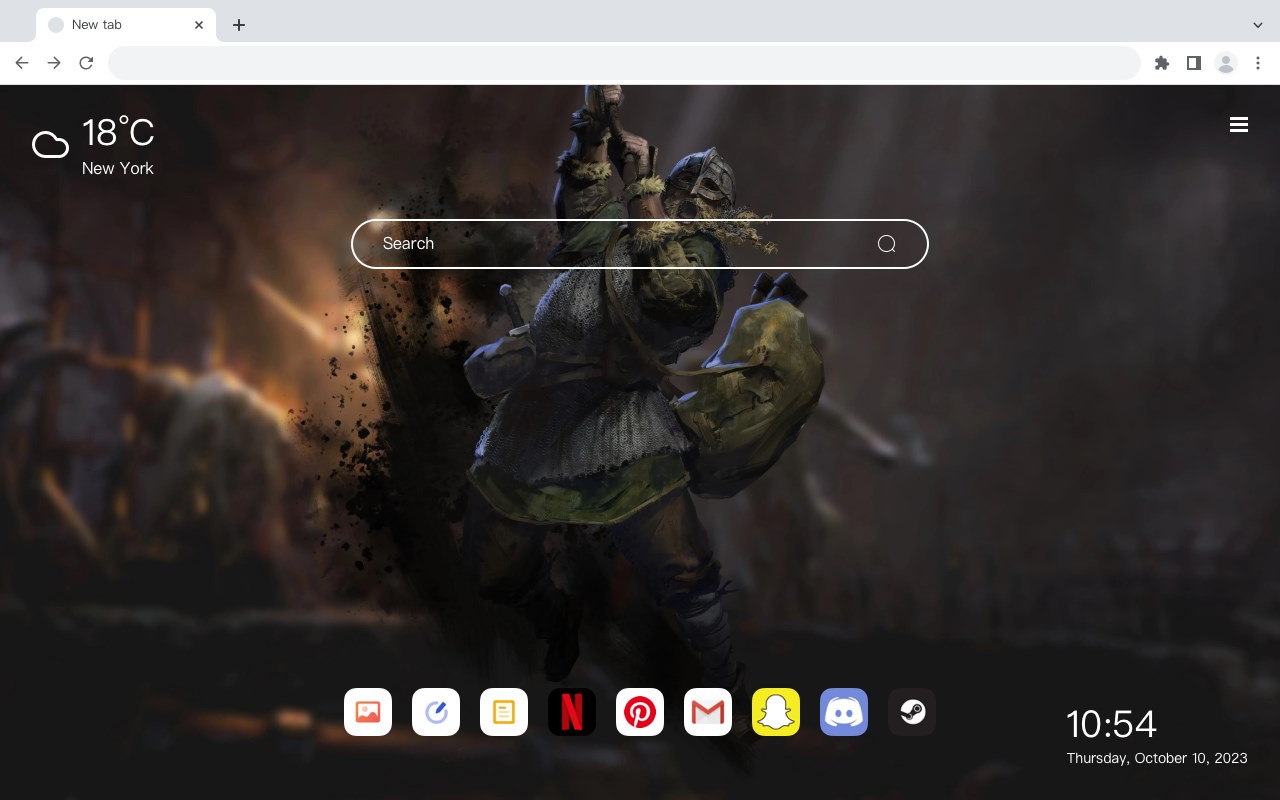1280x800 pixels.
Task: Open the Gmail shortcut
Action: pyautogui.click(x=708, y=712)
